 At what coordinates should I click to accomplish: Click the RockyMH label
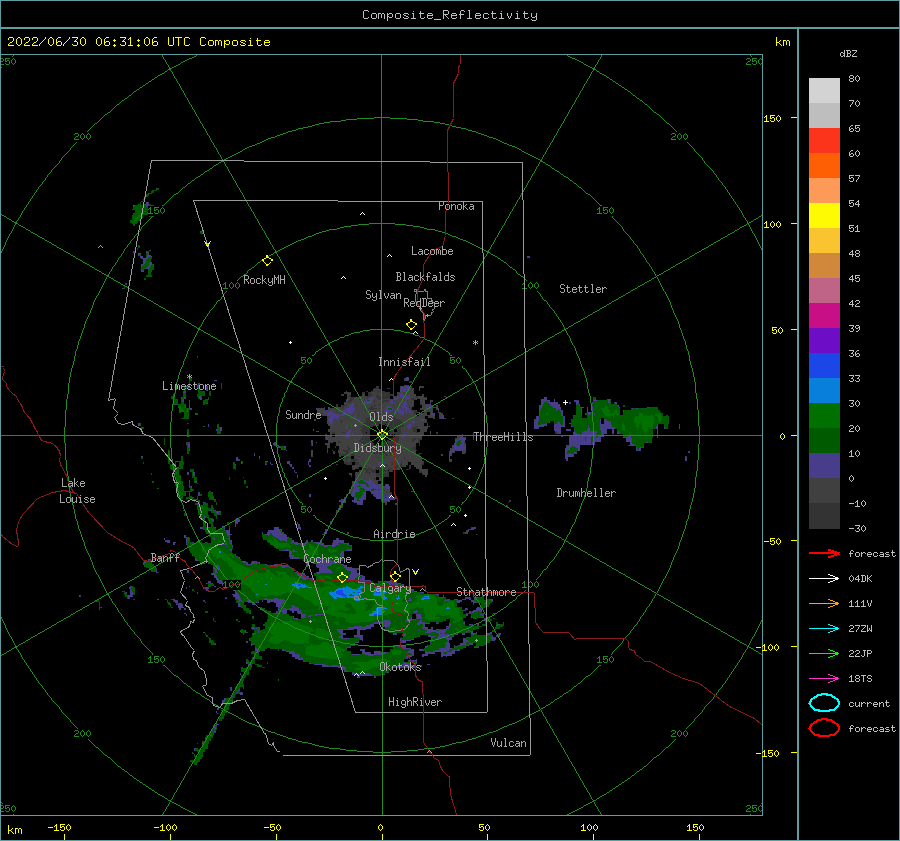pyautogui.click(x=264, y=280)
